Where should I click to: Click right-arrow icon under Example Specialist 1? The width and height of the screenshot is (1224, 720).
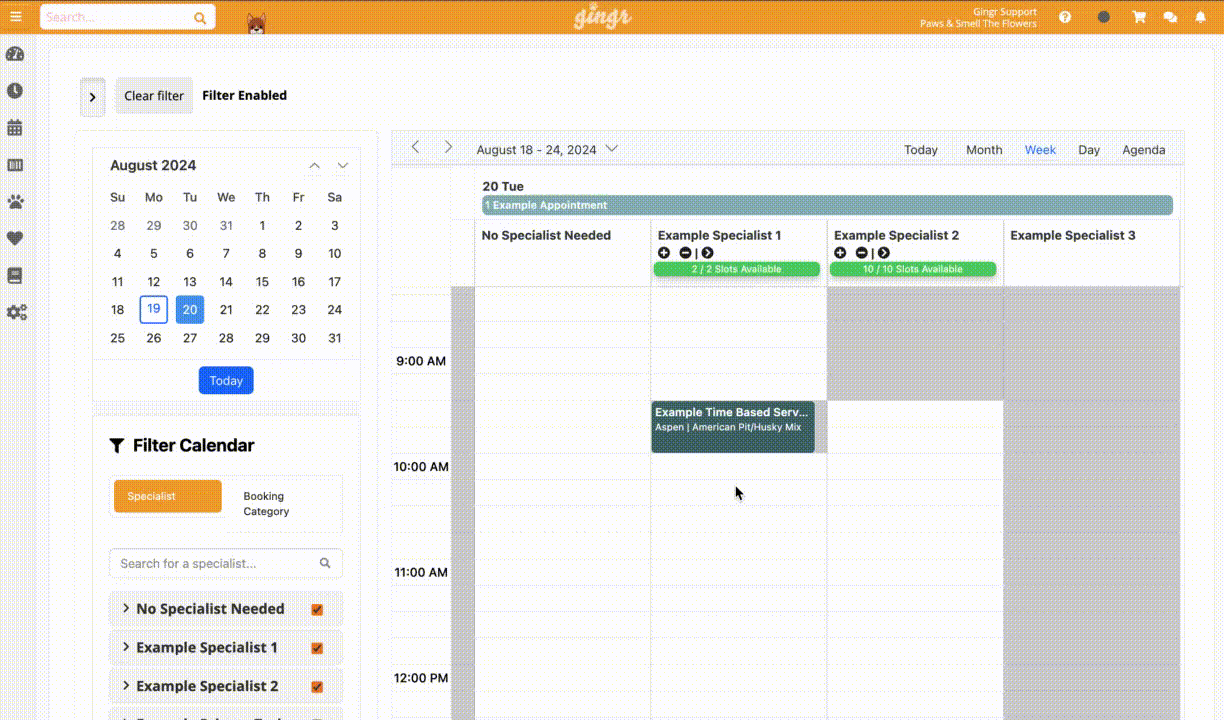pos(707,253)
